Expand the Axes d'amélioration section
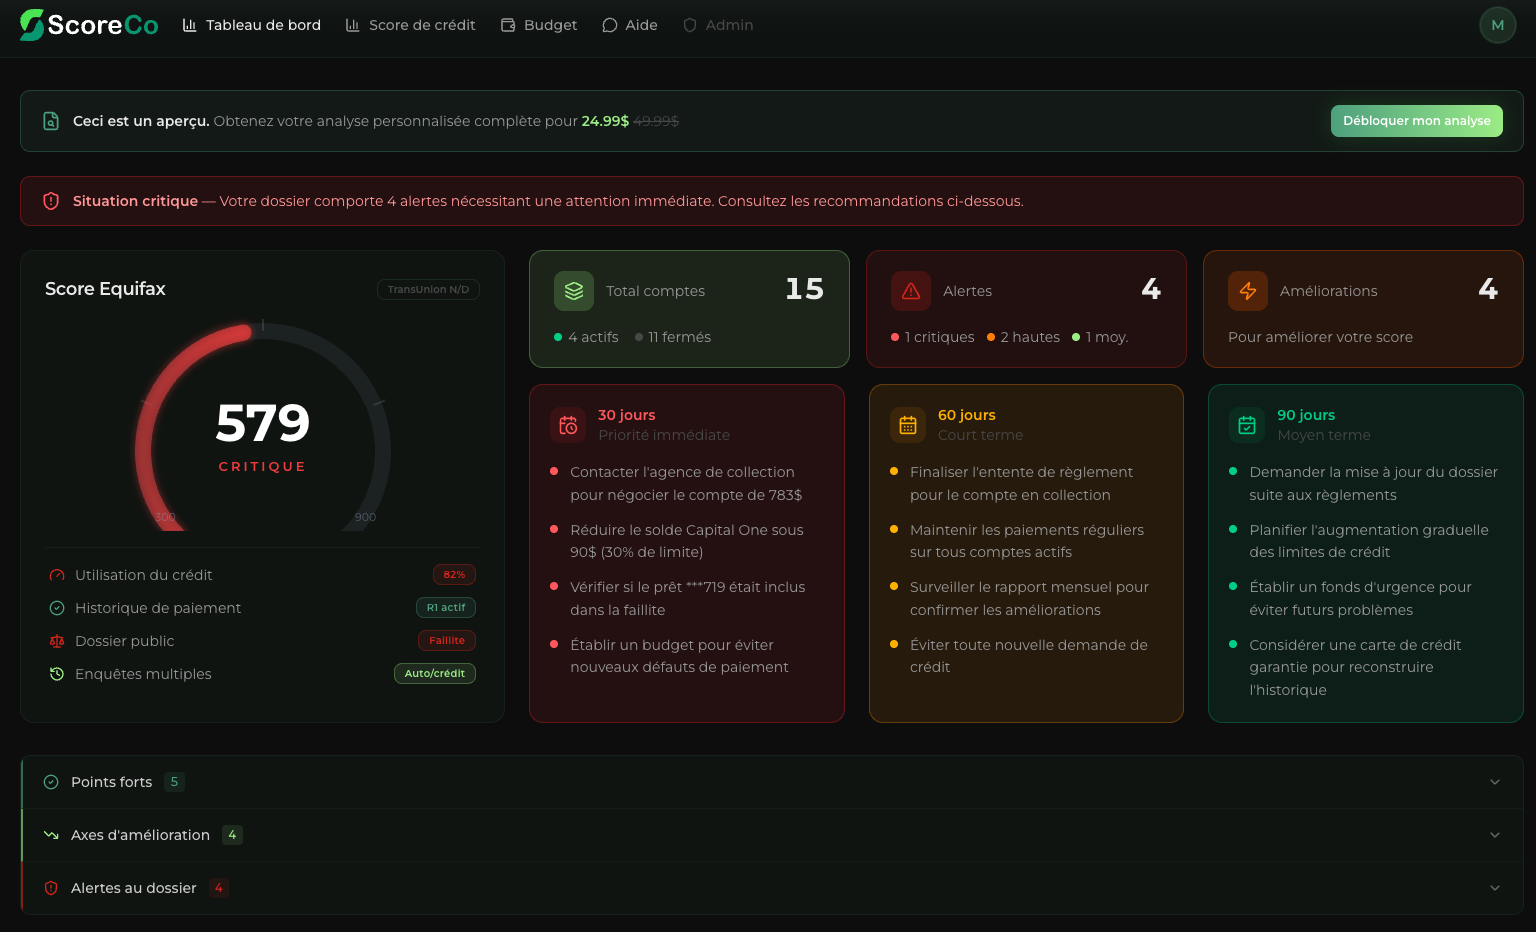Image resolution: width=1536 pixels, height=932 pixels. tap(772, 835)
